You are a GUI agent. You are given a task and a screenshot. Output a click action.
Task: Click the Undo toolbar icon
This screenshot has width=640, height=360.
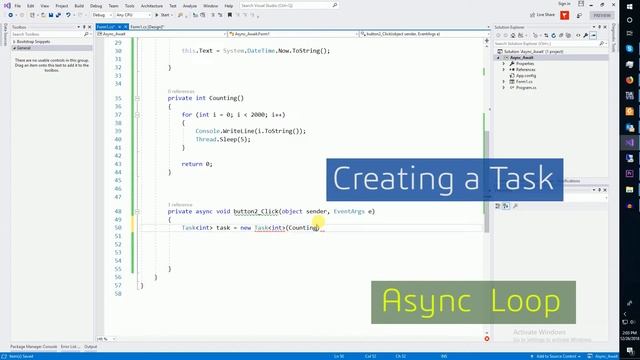pos(68,15)
